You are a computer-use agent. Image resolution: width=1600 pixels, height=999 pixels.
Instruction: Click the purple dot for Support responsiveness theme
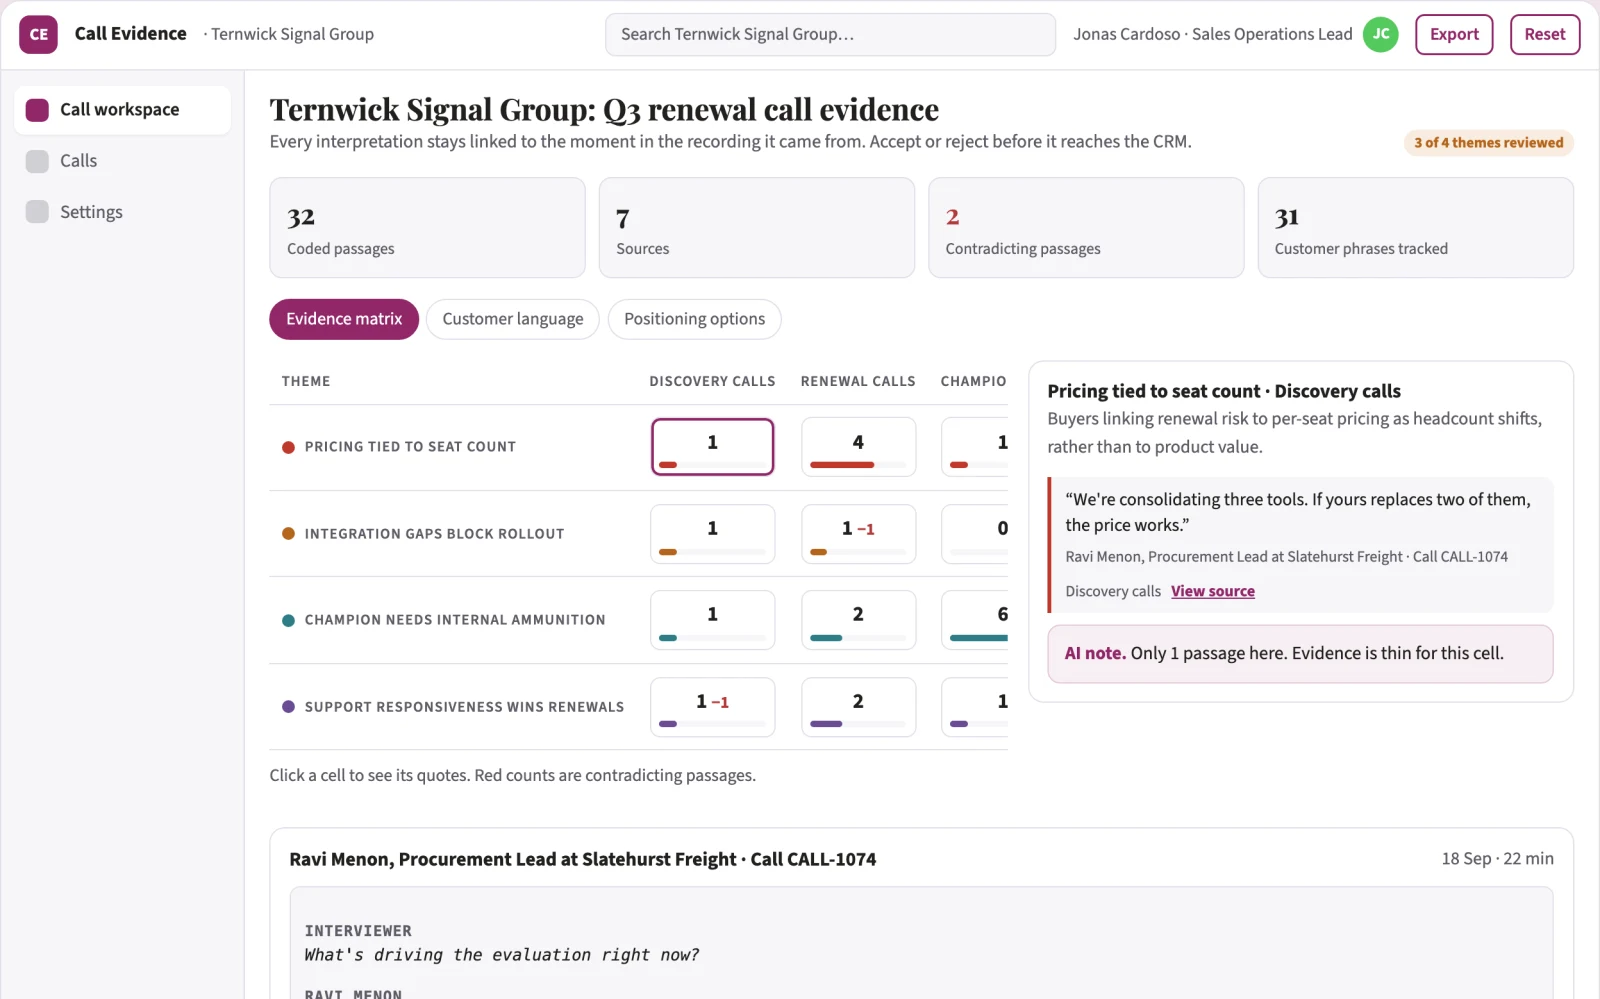tap(288, 707)
